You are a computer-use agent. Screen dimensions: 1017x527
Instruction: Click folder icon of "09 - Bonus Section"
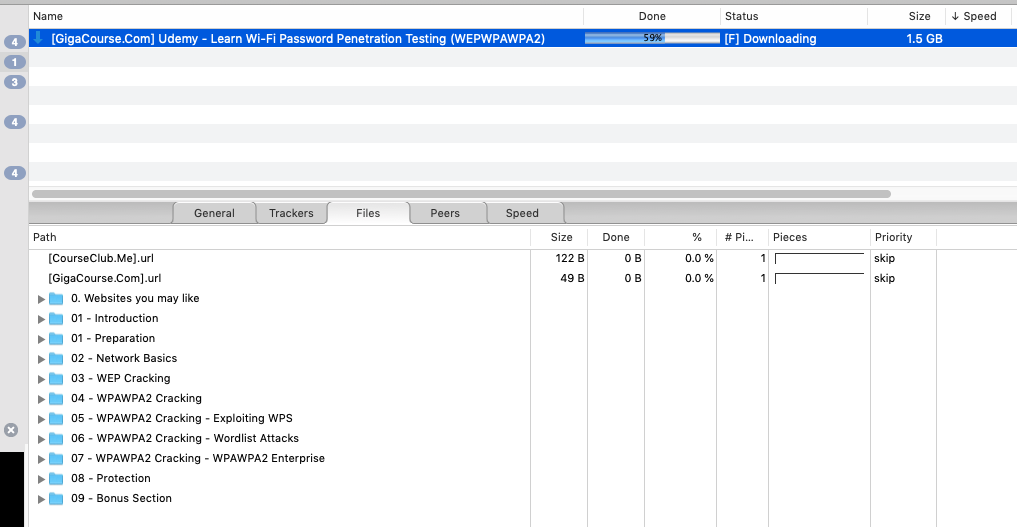56,500
